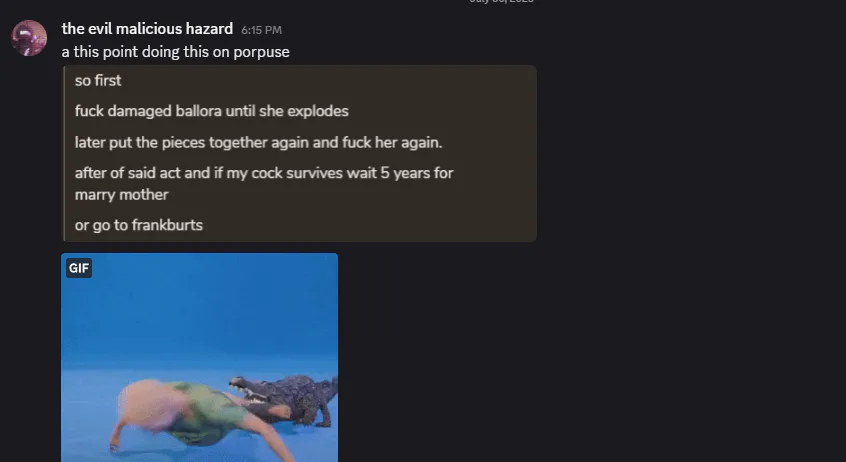Click the vertical bar of the quote block
846x462 pixels.
point(64,153)
